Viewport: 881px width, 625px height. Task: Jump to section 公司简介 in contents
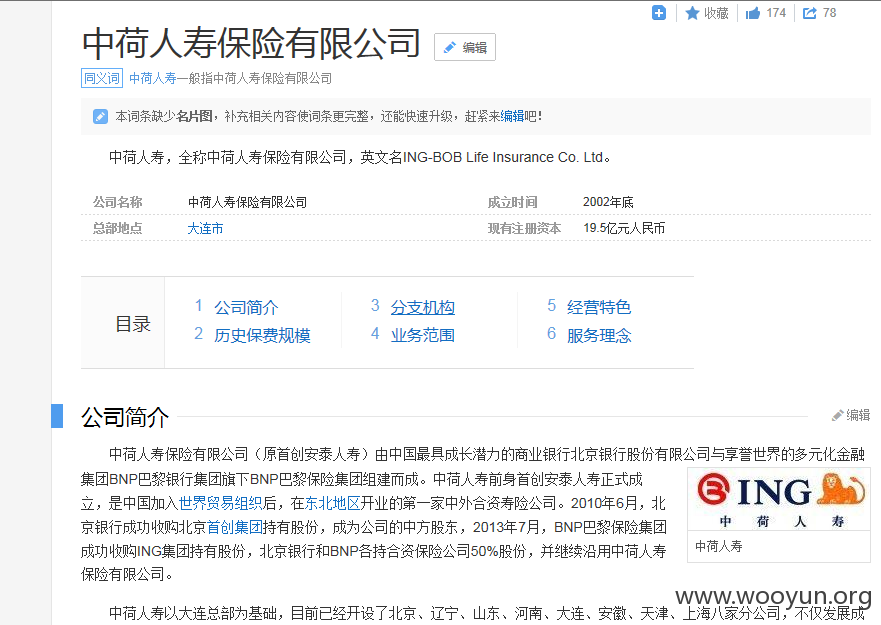pyautogui.click(x=246, y=307)
